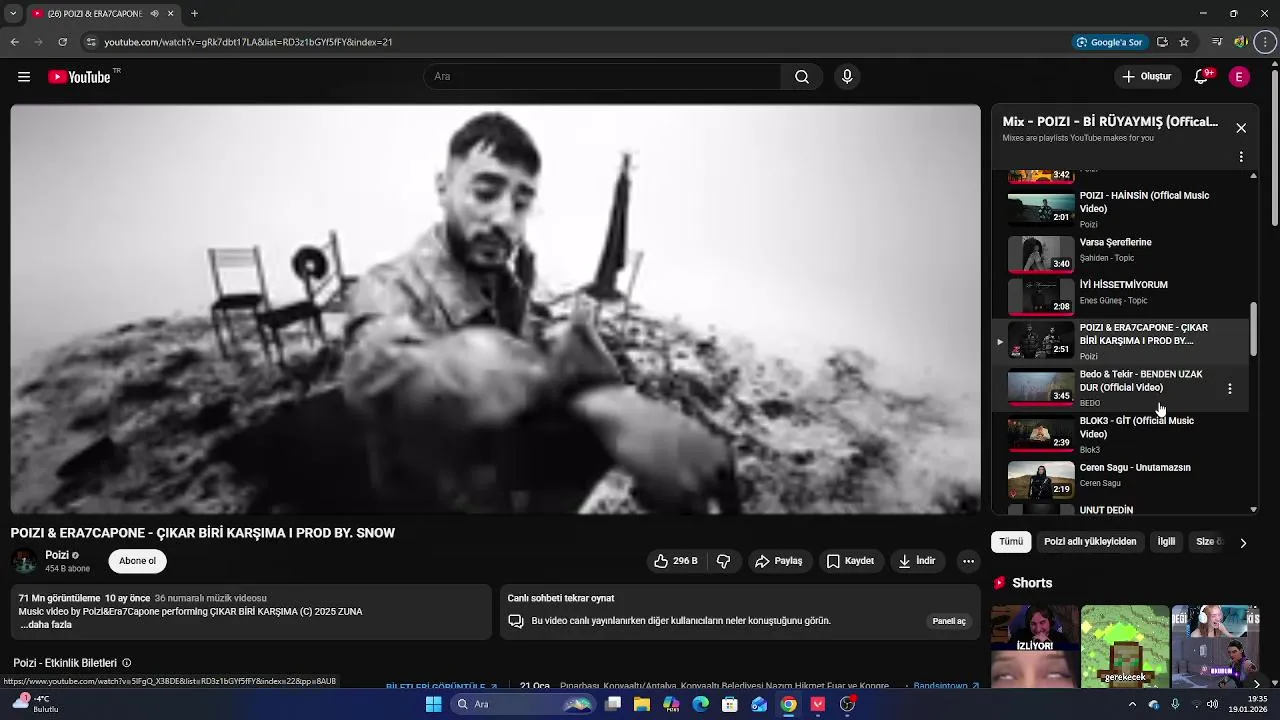Open Chrome three-dot menu
This screenshot has height=720, width=1280.
1265,42
